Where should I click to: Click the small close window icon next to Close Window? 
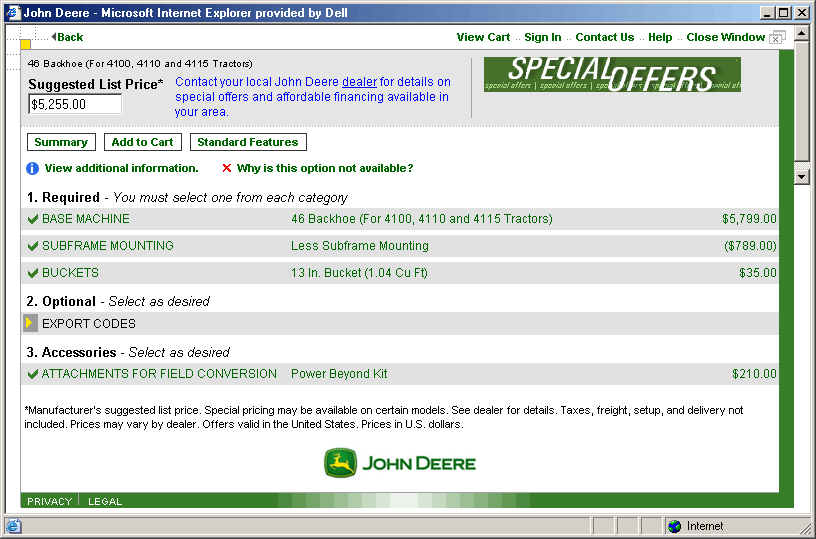(777, 38)
